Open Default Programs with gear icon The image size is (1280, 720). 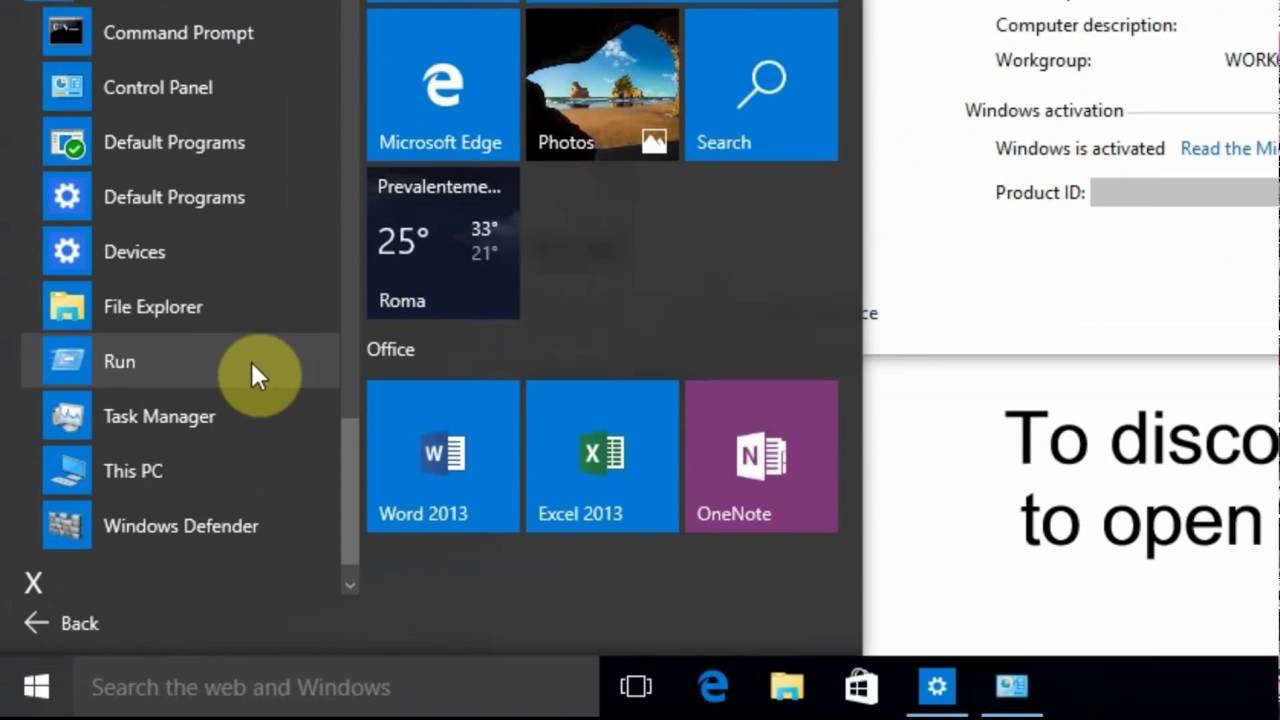coord(180,197)
